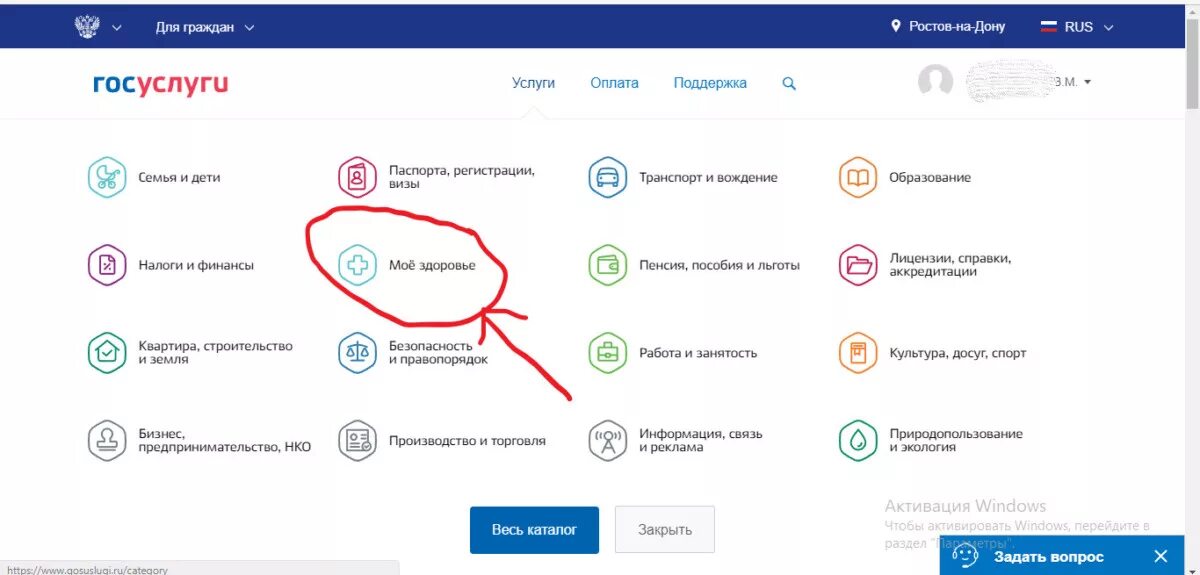Open the Квартира, строительство и земля icon
Viewport: 1200px width, 575px height.
[107, 353]
